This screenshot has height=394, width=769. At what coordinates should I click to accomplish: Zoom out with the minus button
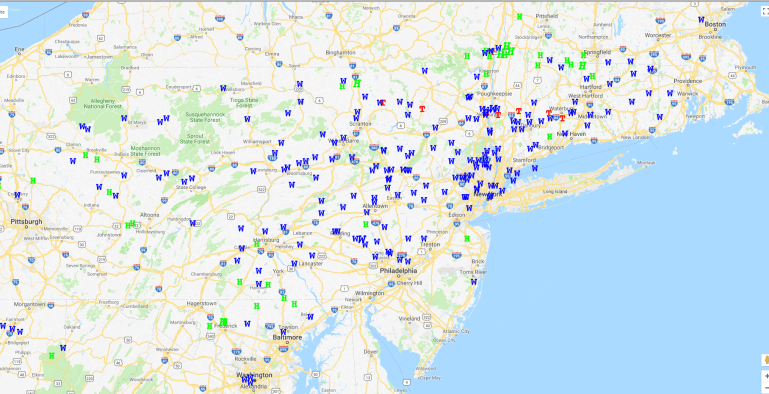765,389
